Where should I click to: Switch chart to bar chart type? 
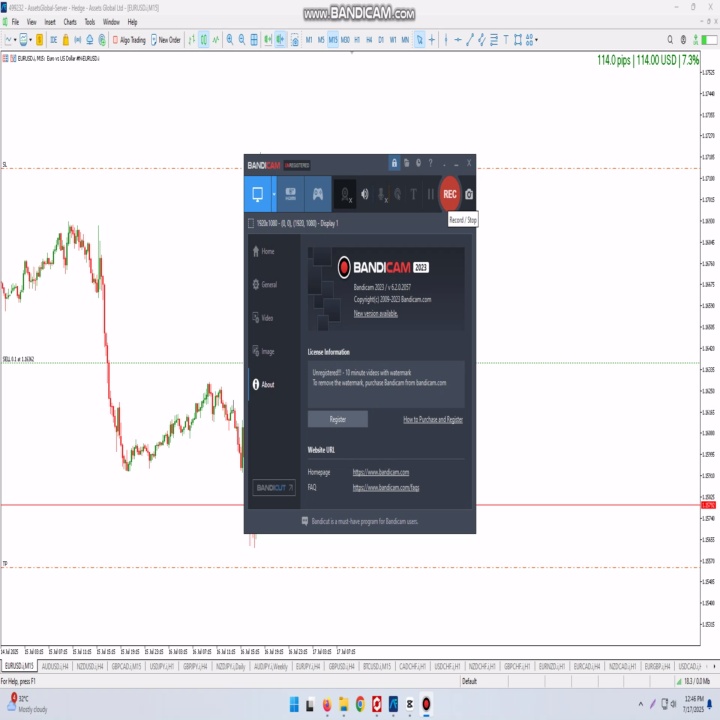pyautogui.click(x=191, y=40)
